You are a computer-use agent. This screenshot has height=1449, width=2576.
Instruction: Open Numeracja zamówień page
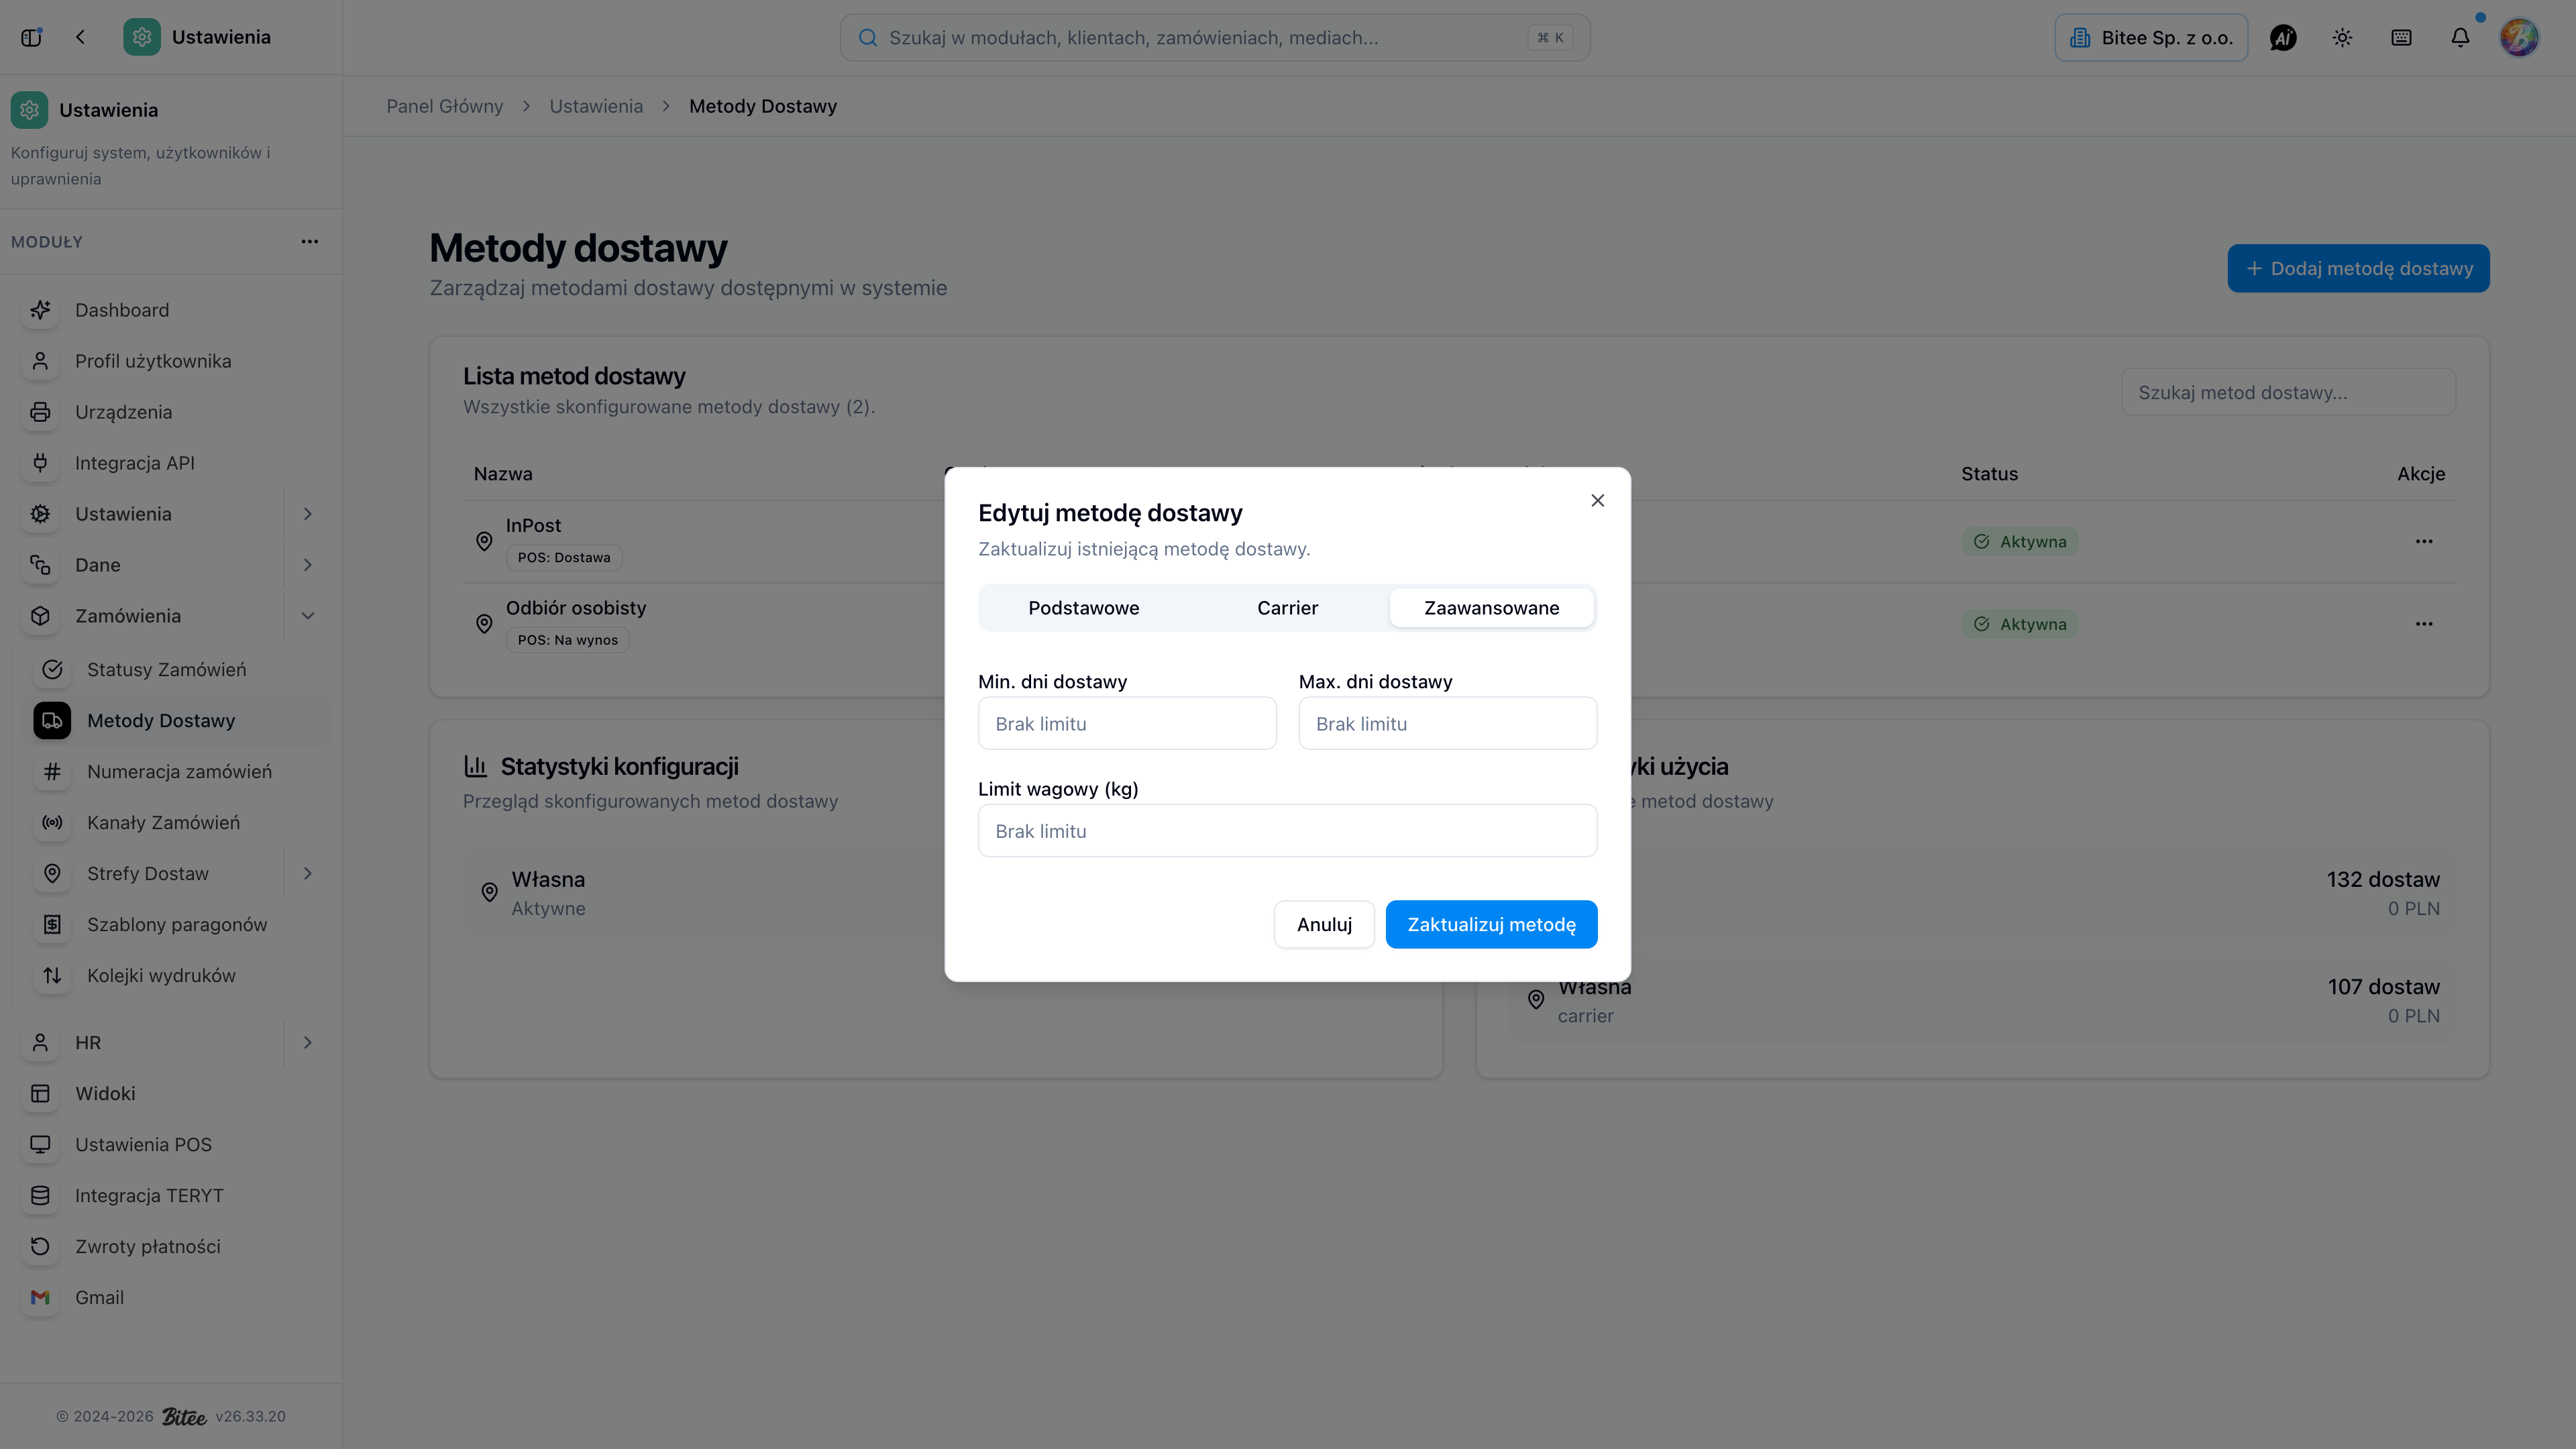tap(180, 772)
